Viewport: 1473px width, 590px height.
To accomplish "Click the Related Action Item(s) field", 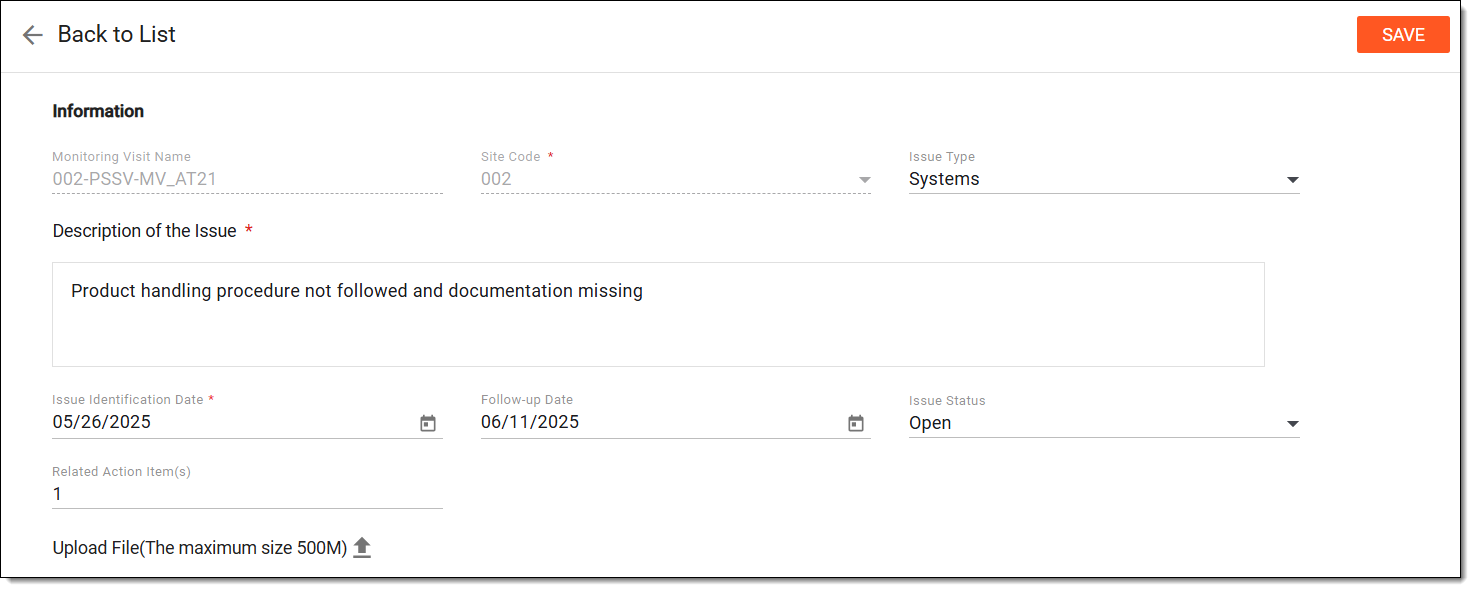I will click(247, 494).
